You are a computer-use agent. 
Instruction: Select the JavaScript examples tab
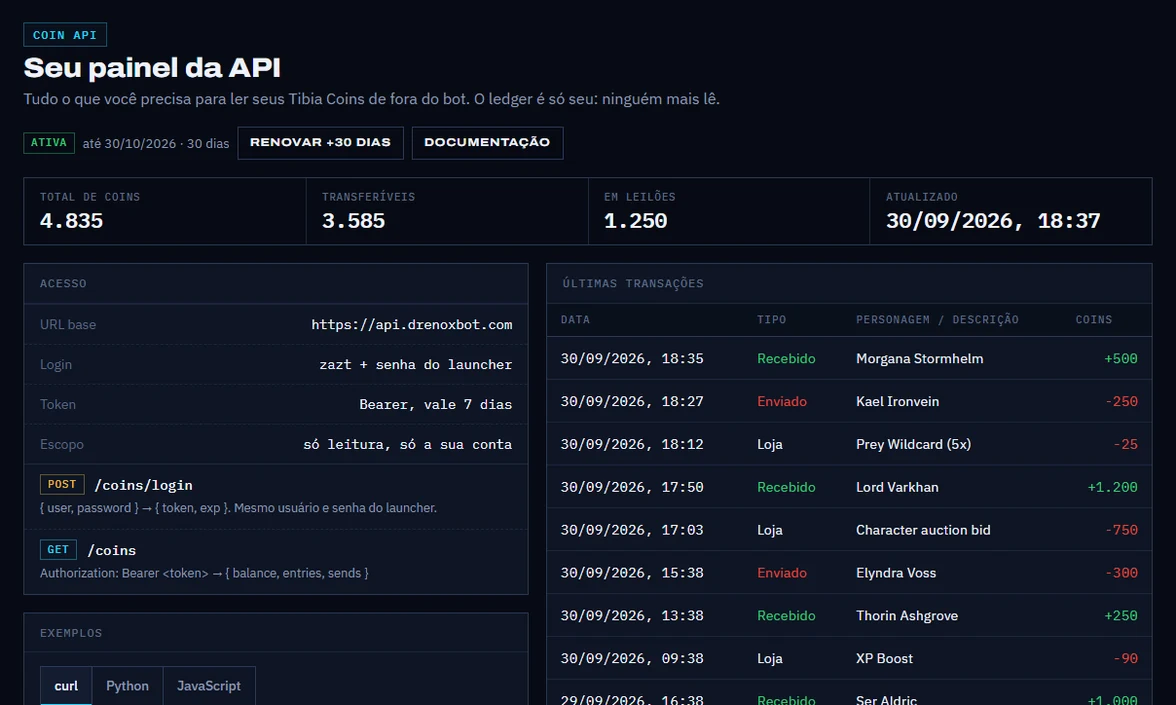coord(208,686)
